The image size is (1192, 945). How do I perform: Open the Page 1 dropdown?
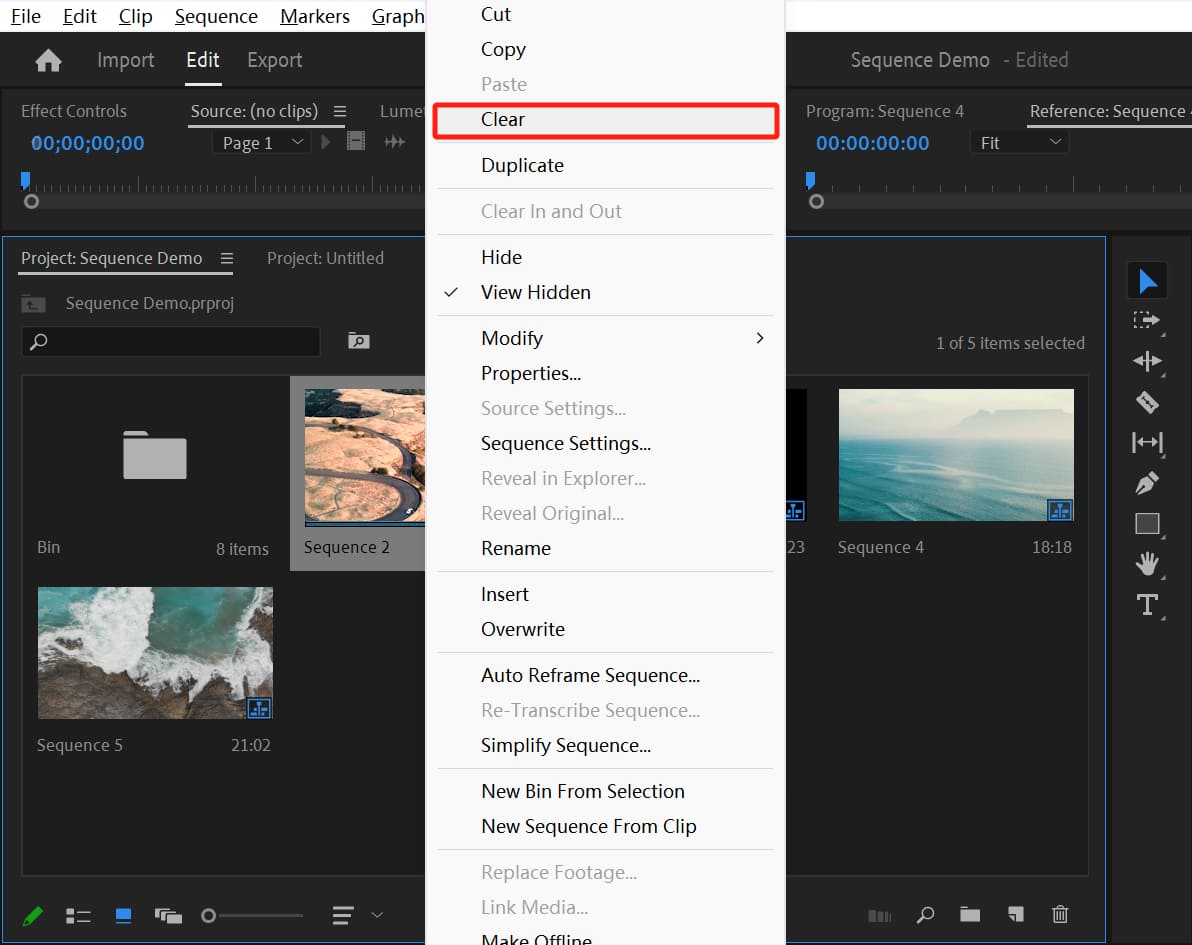pyautogui.click(x=261, y=143)
